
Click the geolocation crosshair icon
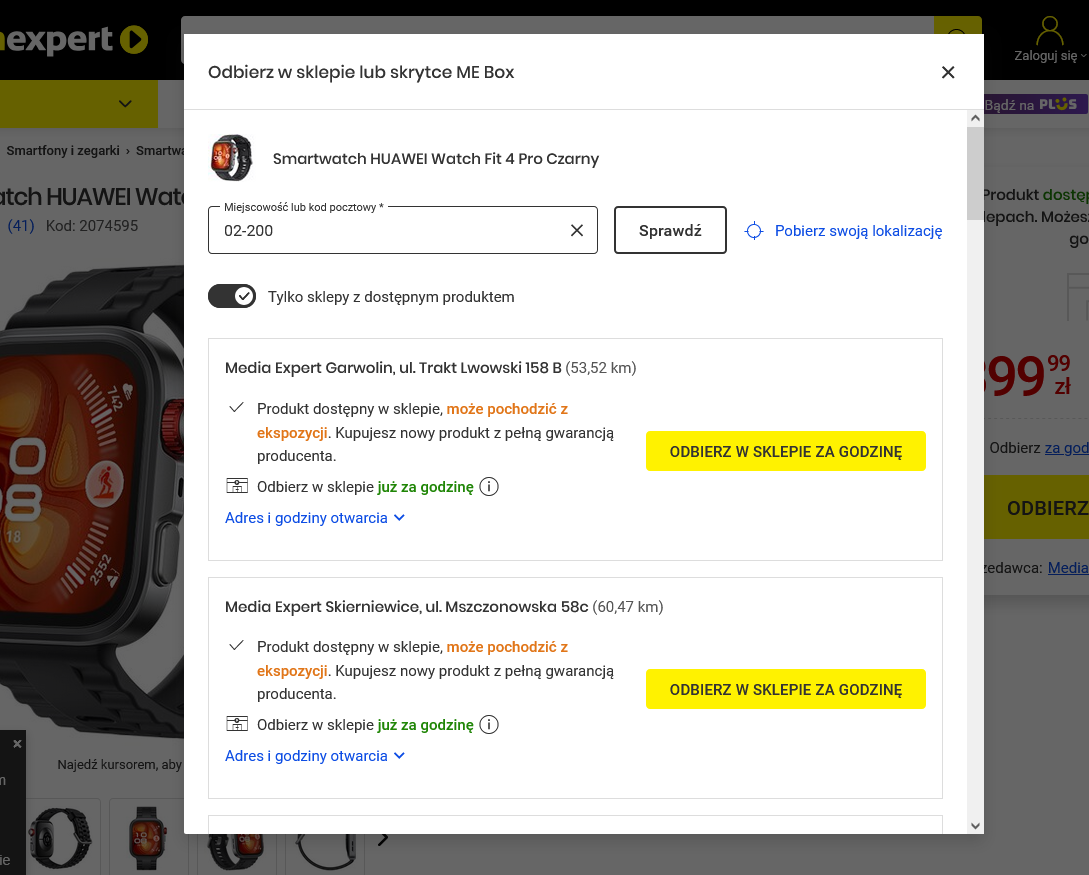click(x=754, y=231)
